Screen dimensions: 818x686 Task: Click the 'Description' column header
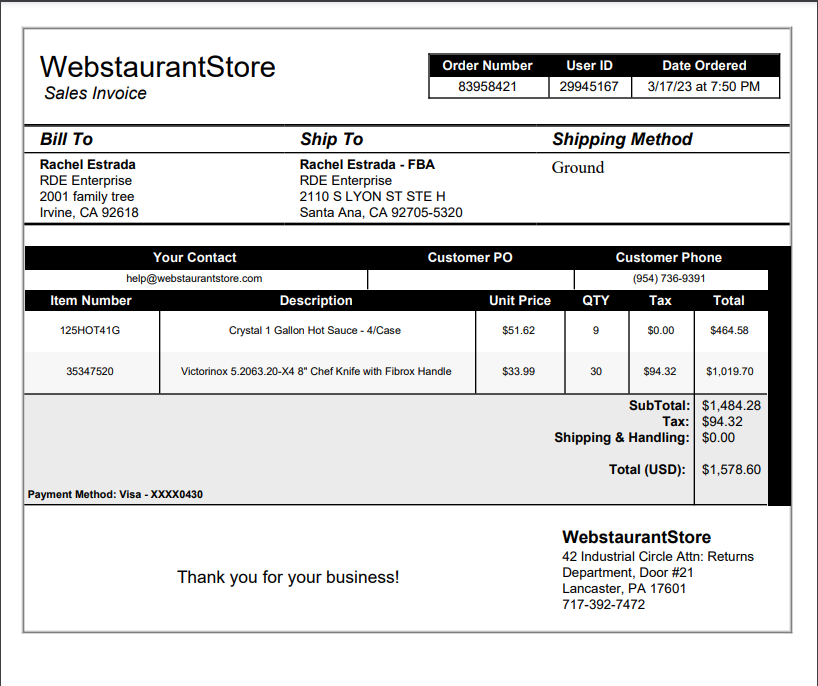pos(316,301)
